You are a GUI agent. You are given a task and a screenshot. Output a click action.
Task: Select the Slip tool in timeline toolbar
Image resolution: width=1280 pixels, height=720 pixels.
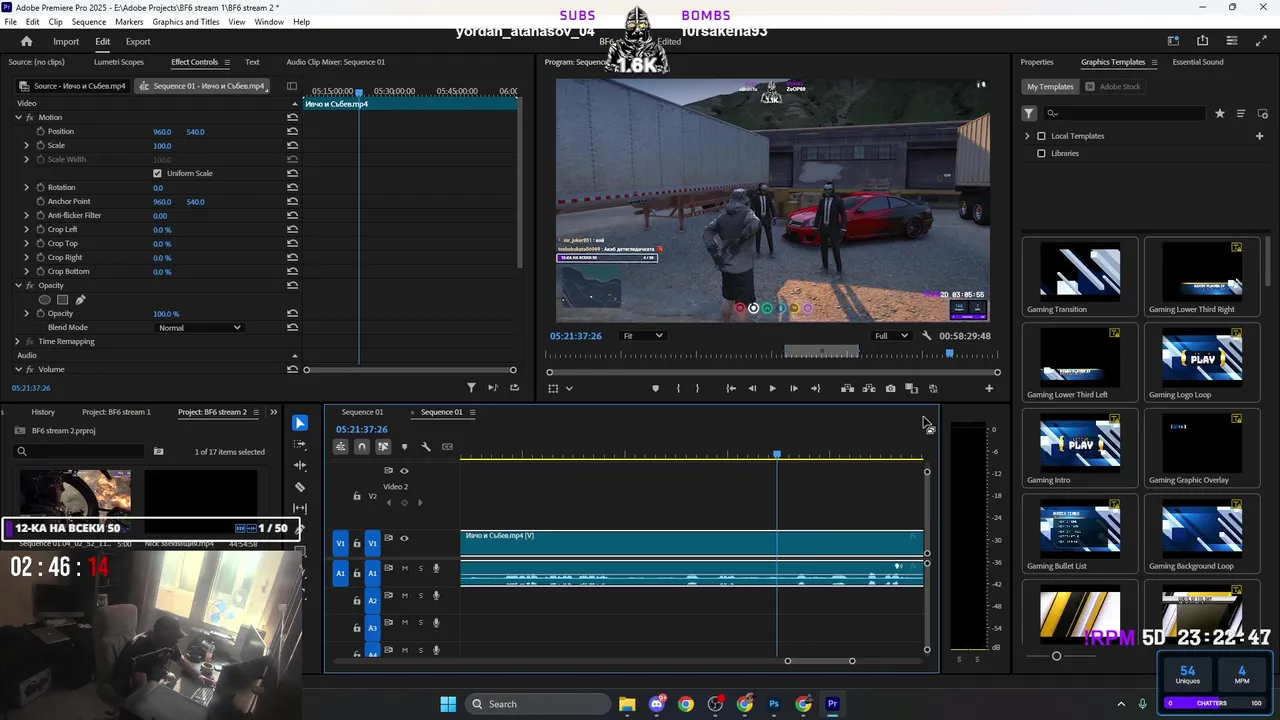point(300,508)
